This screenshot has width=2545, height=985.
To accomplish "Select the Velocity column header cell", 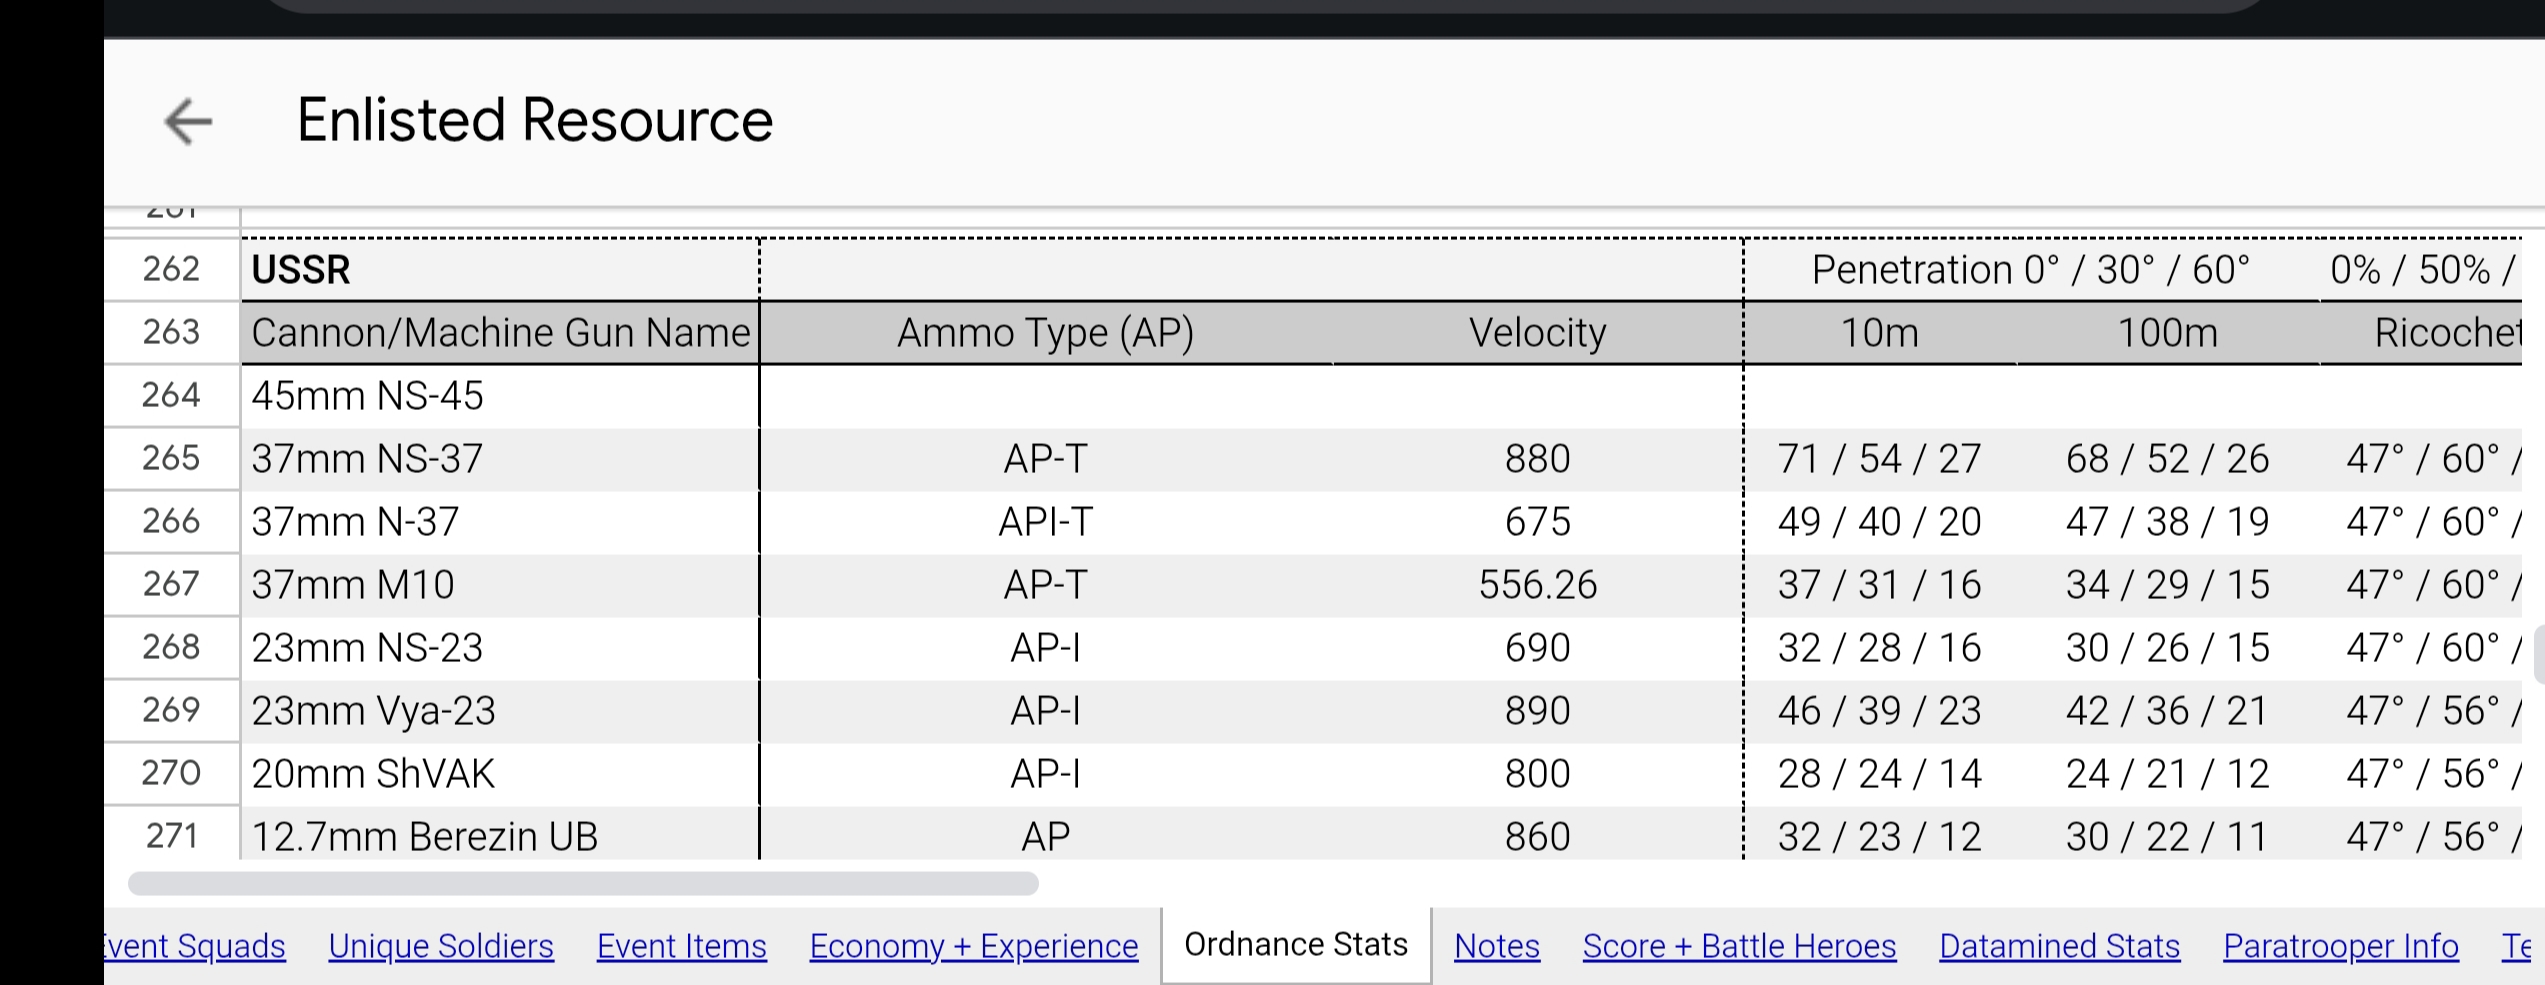I will coord(1537,333).
